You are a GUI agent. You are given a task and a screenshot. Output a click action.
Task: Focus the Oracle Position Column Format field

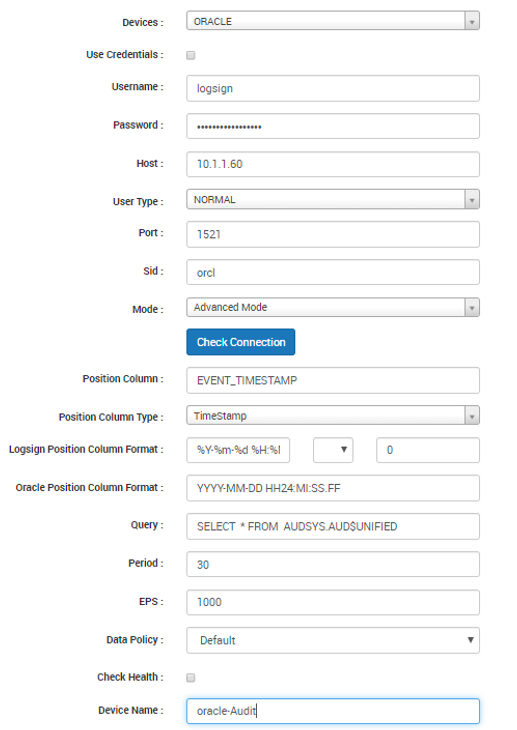(333, 488)
